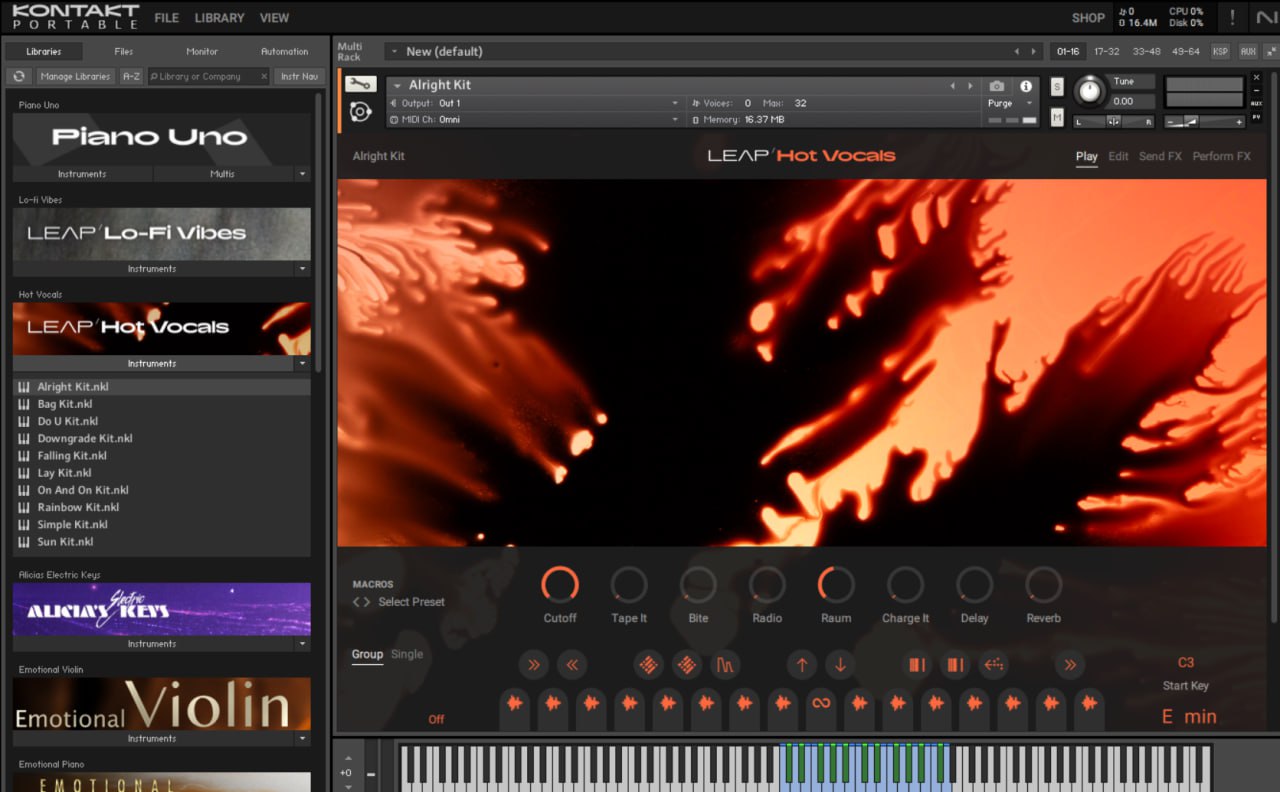This screenshot has width=1280, height=792.
Task: Click the first diamond pattern icon
Action: [648, 665]
